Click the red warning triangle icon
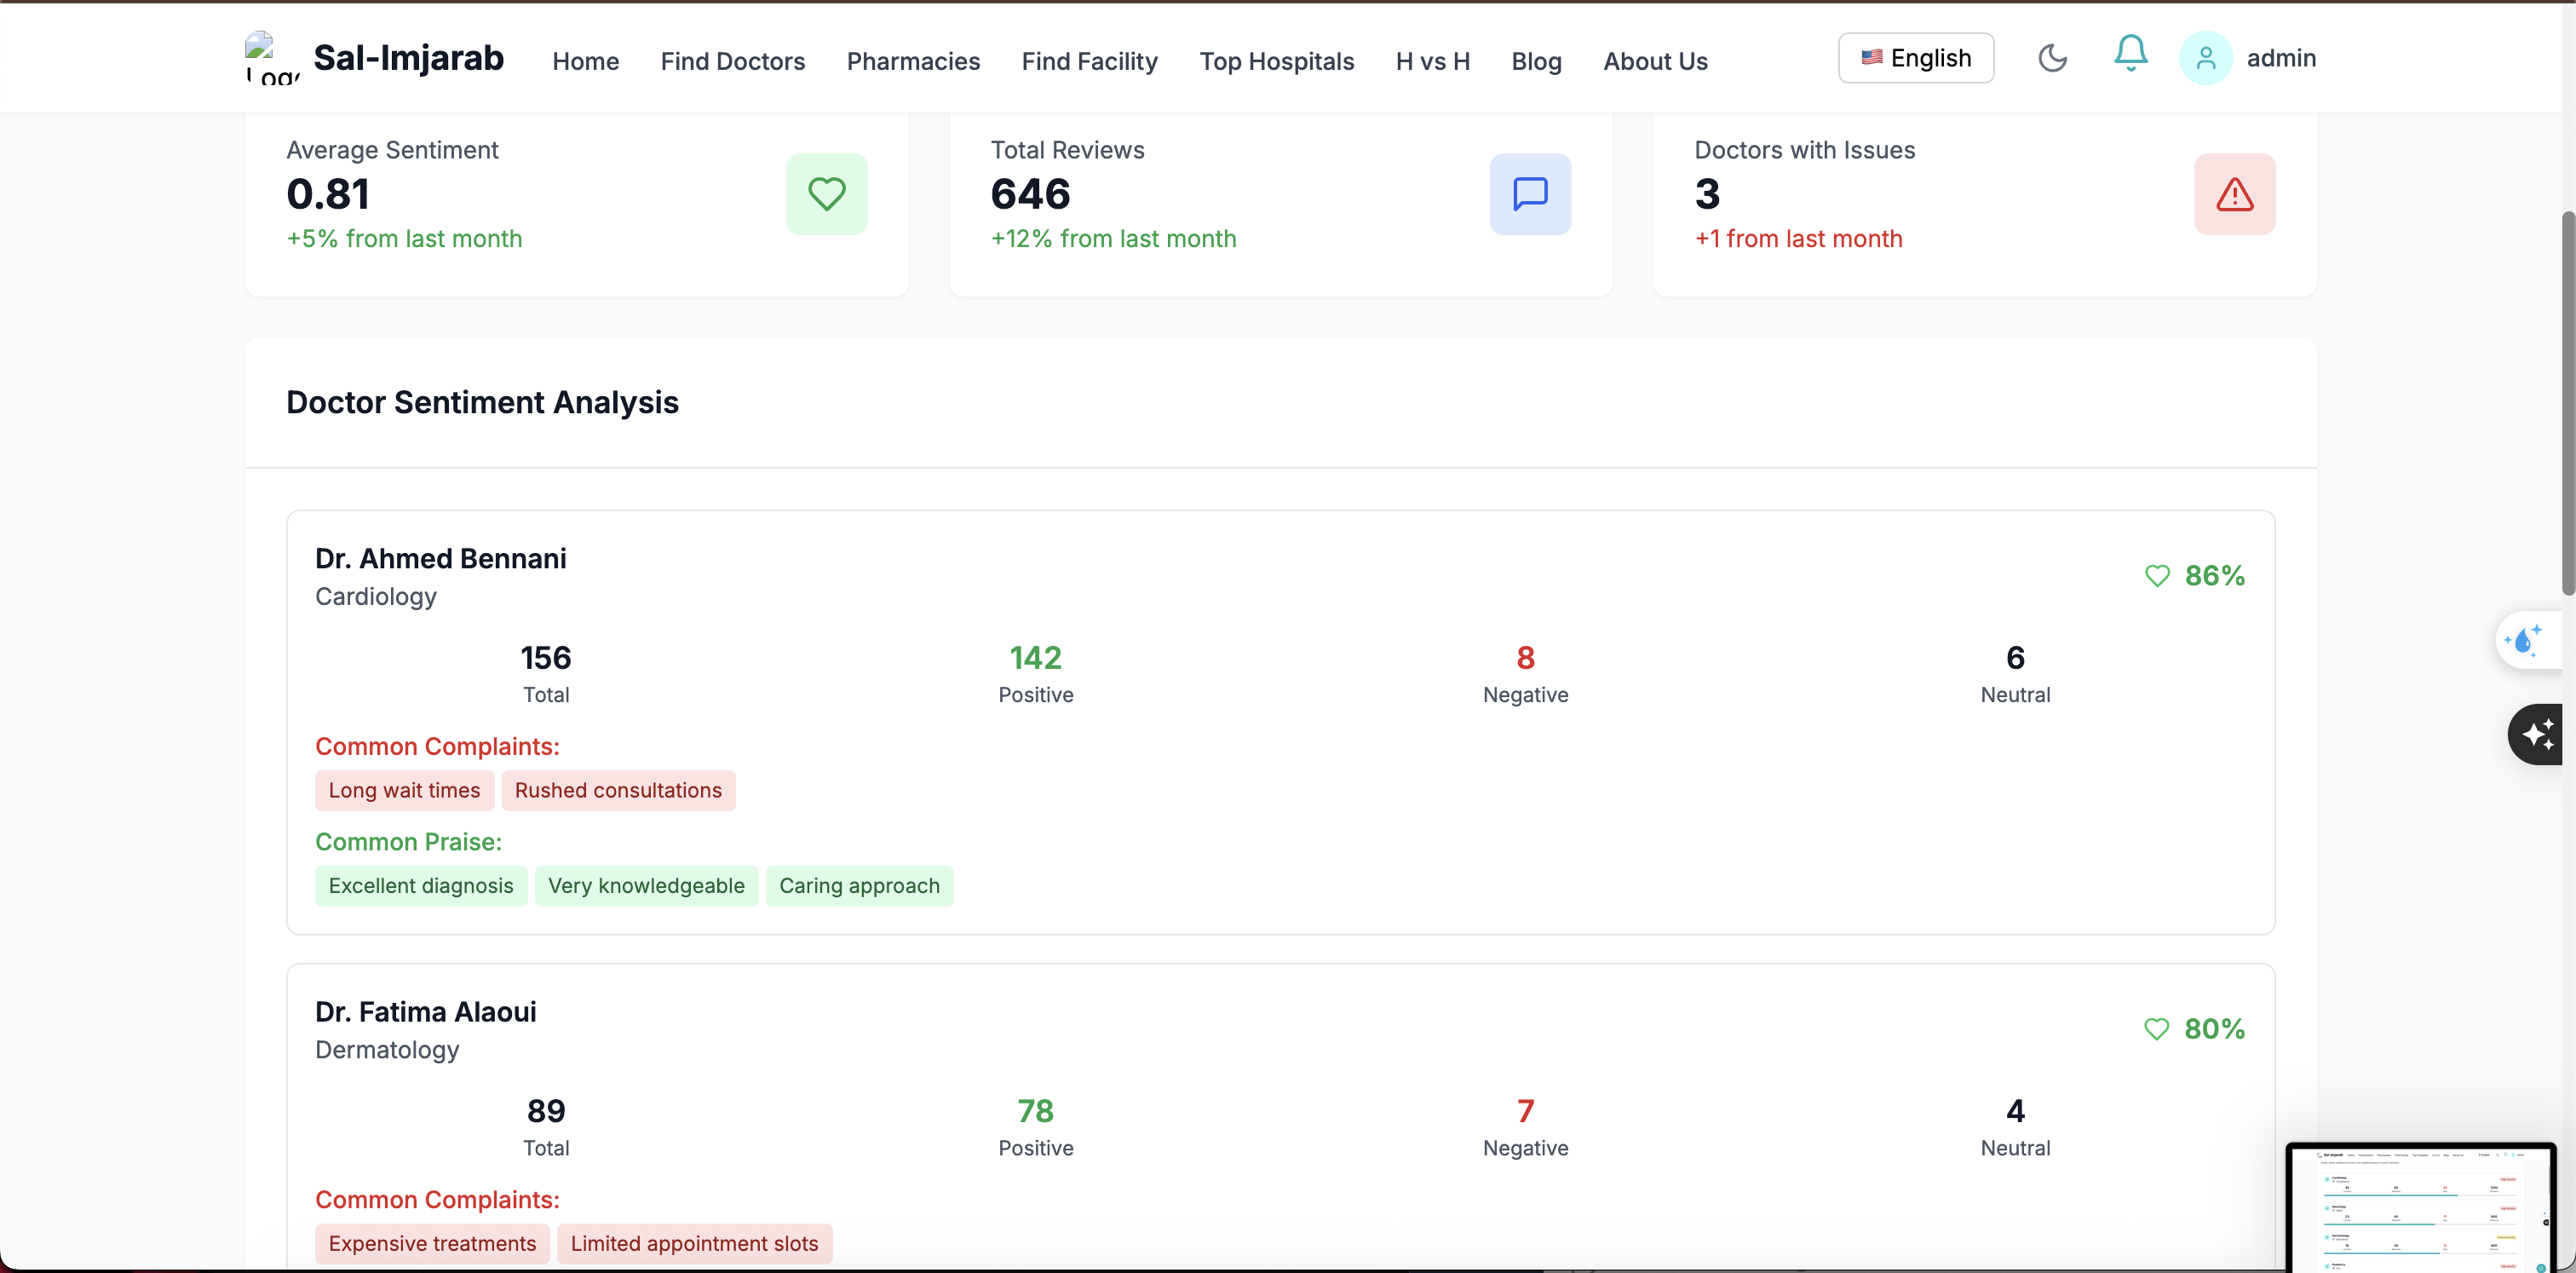 pos(2233,194)
